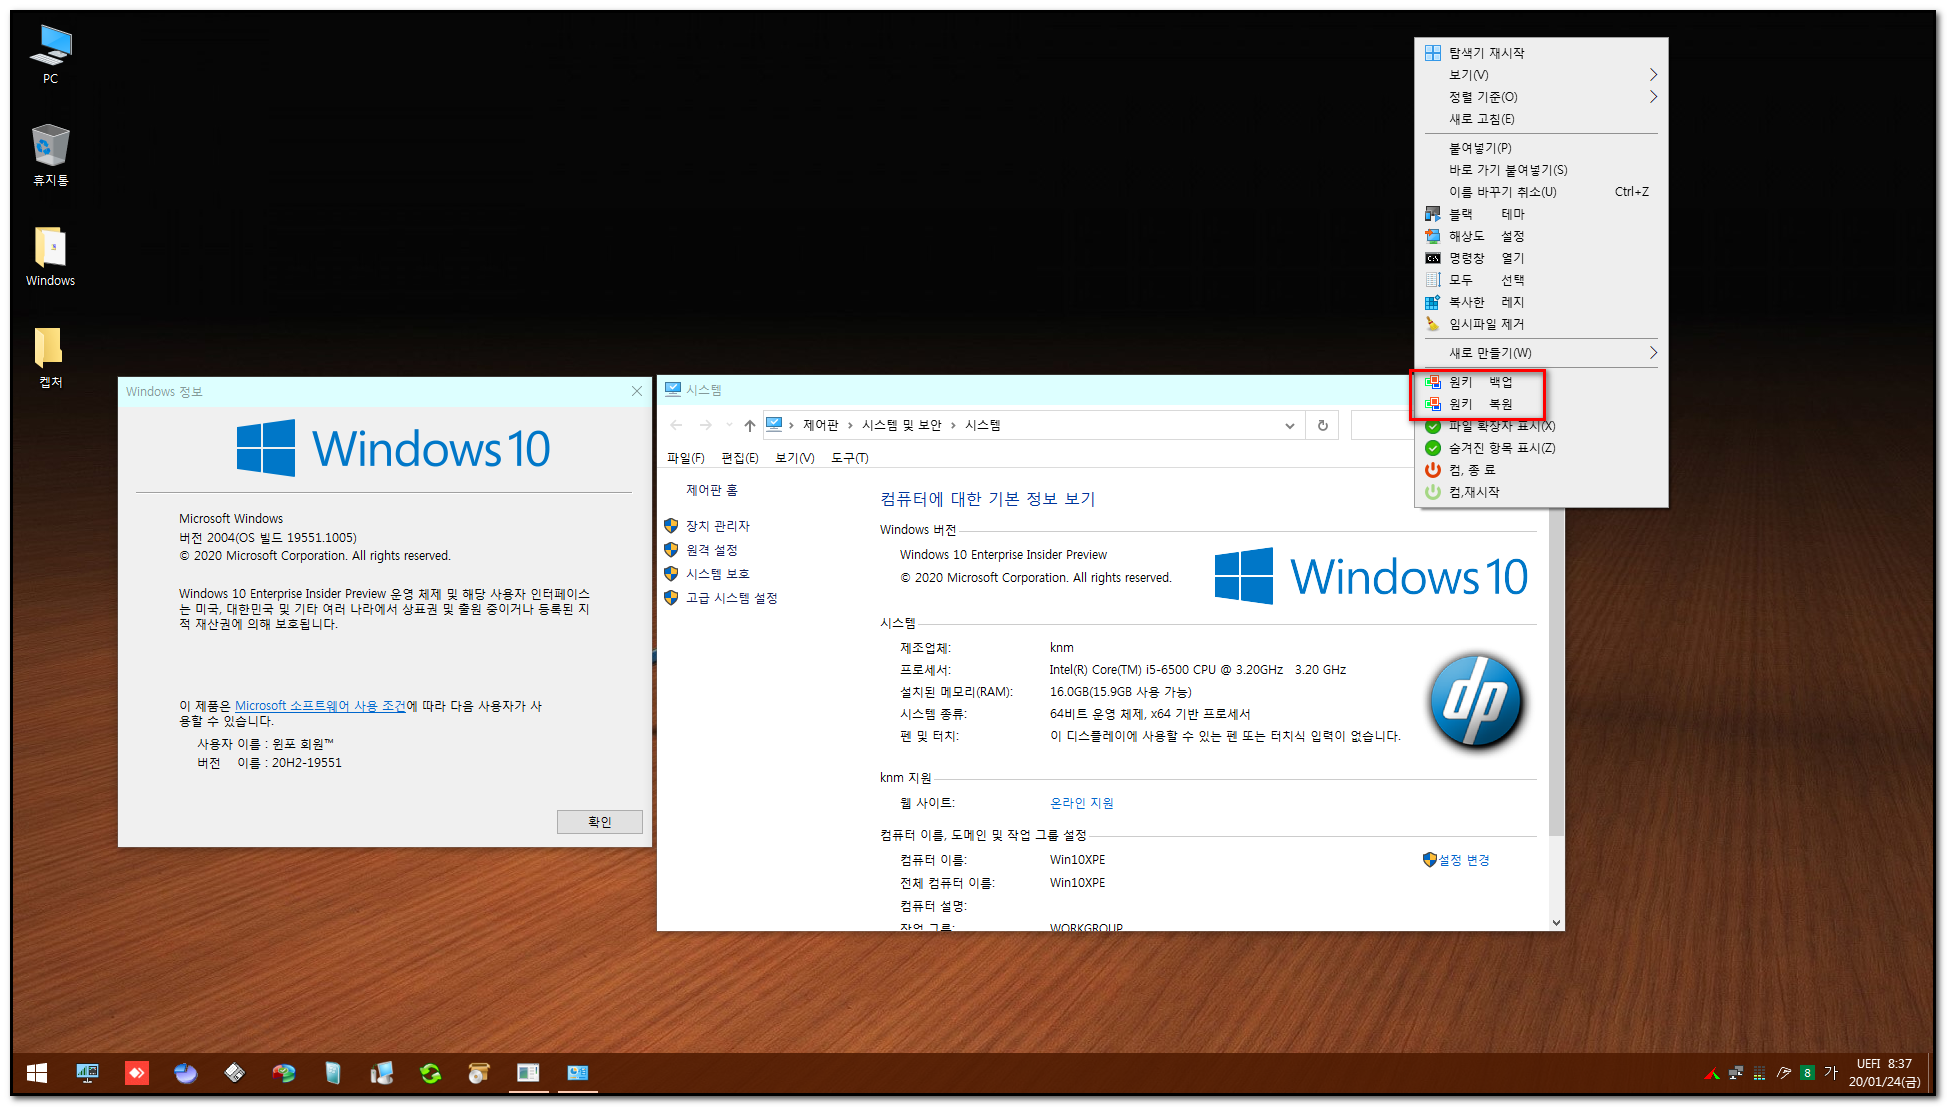Open 파일(F) menu in System window
Image resolution: width=1947 pixels, height=1107 pixels.
pos(686,458)
